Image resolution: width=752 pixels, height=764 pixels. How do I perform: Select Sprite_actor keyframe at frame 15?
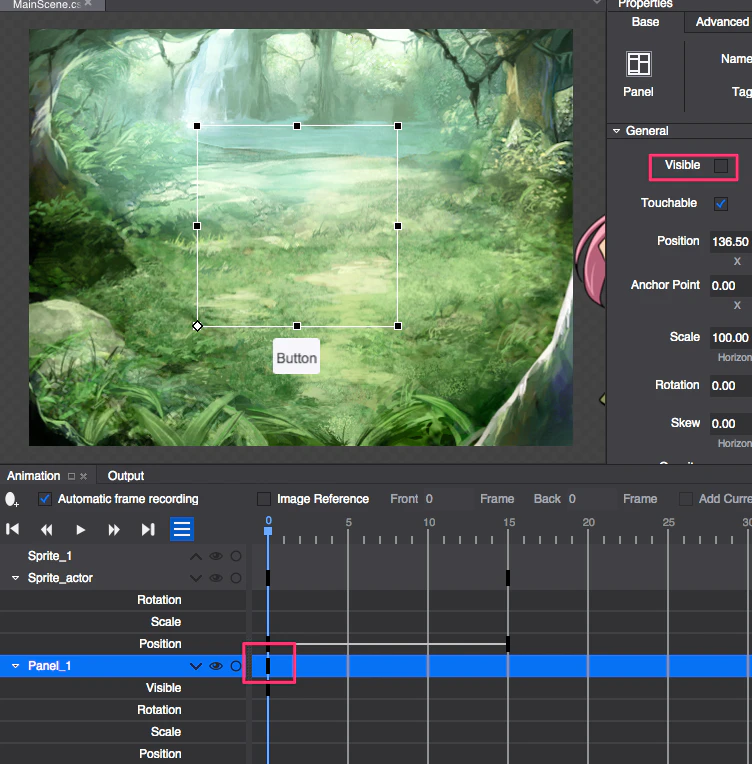click(x=508, y=578)
